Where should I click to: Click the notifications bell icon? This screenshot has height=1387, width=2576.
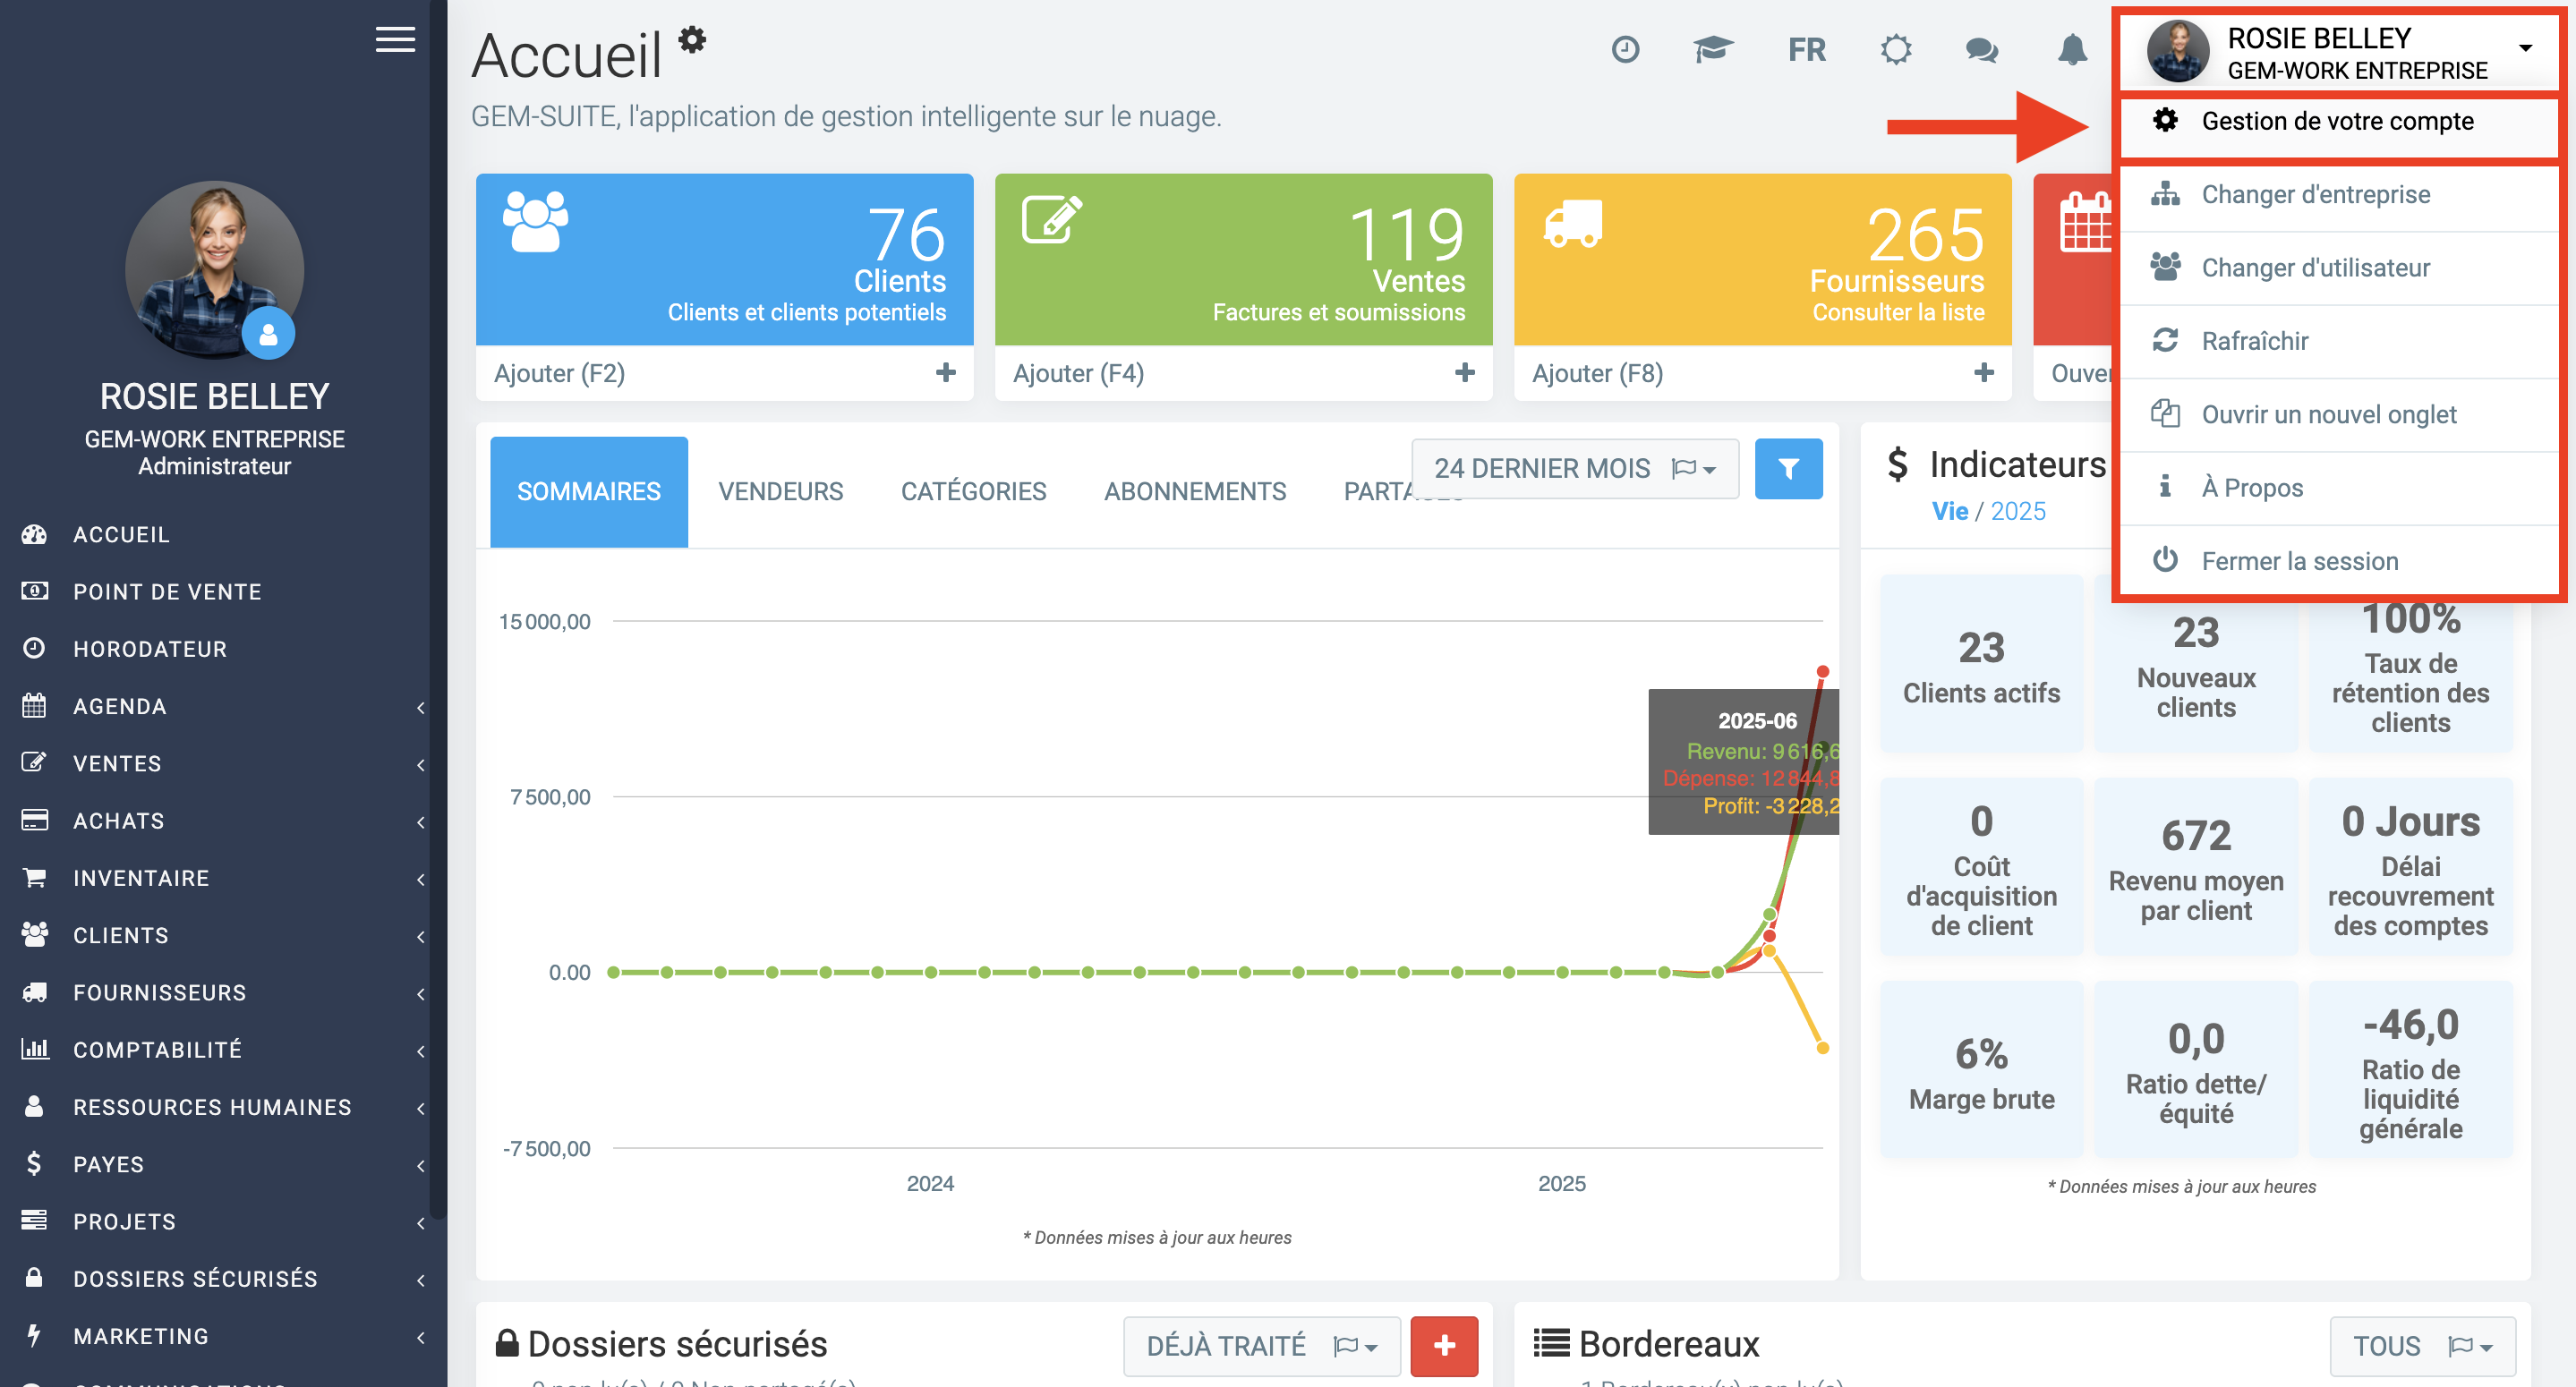click(2072, 49)
